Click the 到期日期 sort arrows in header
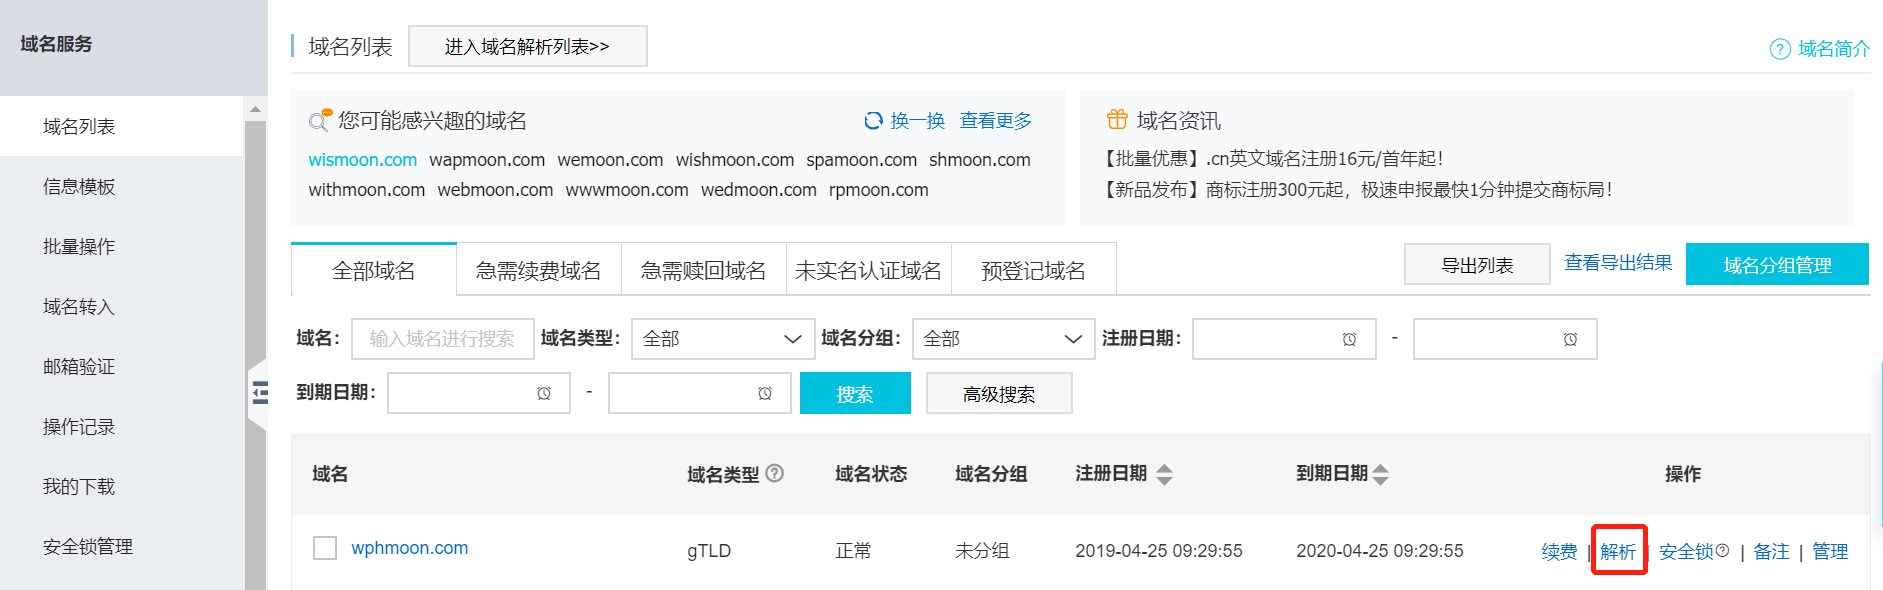Viewport: 1883px width, 590px height. click(x=1381, y=475)
